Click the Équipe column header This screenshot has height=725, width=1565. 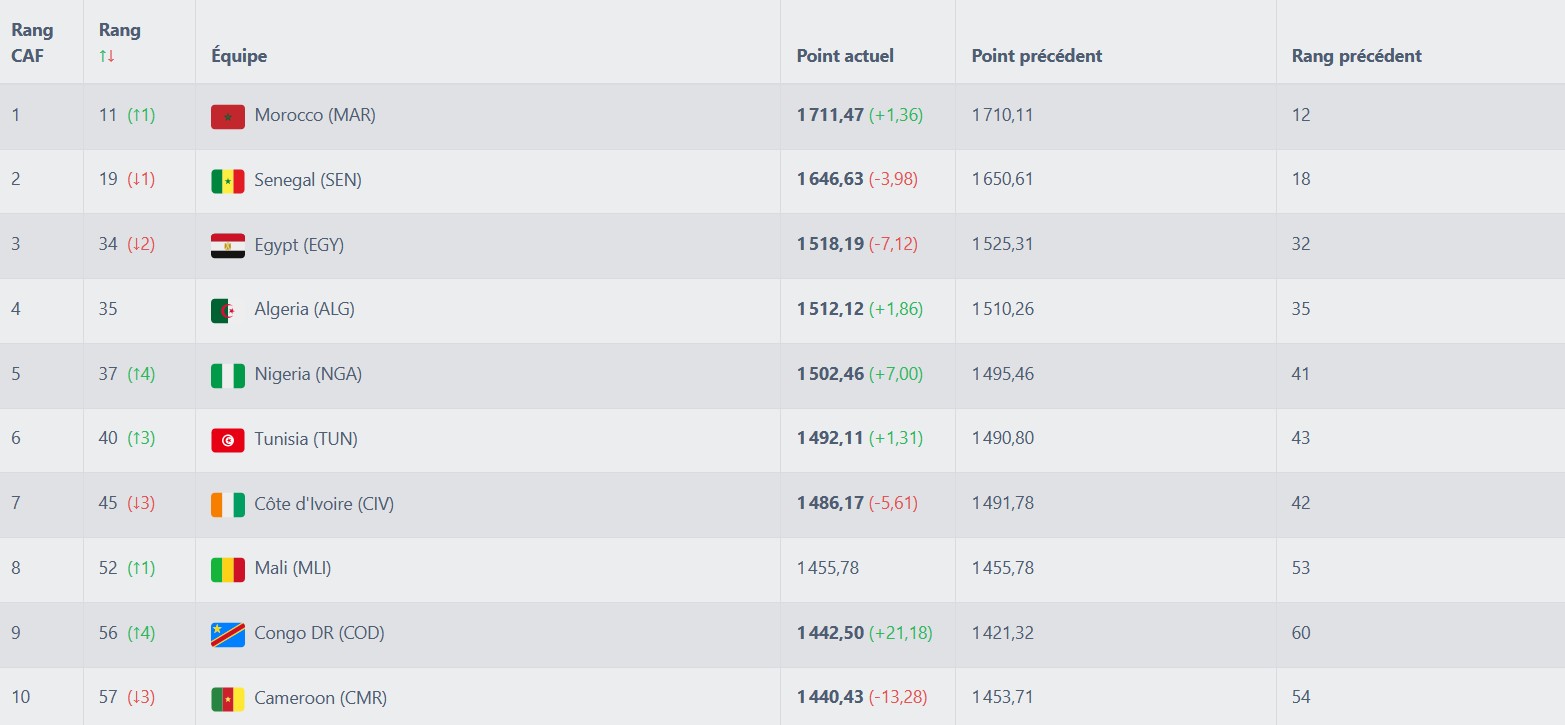click(x=239, y=56)
